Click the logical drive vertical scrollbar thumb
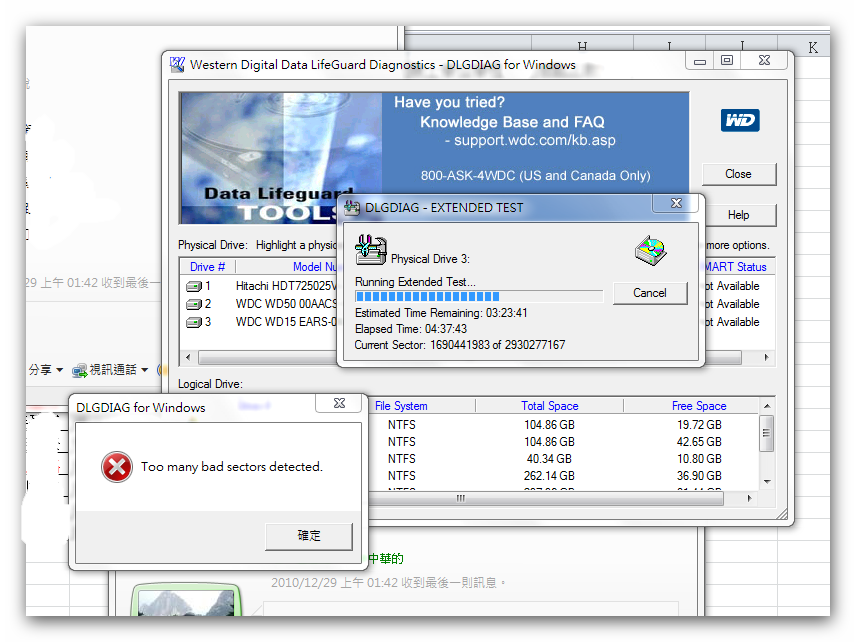 pyautogui.click(x=766, y=433)
